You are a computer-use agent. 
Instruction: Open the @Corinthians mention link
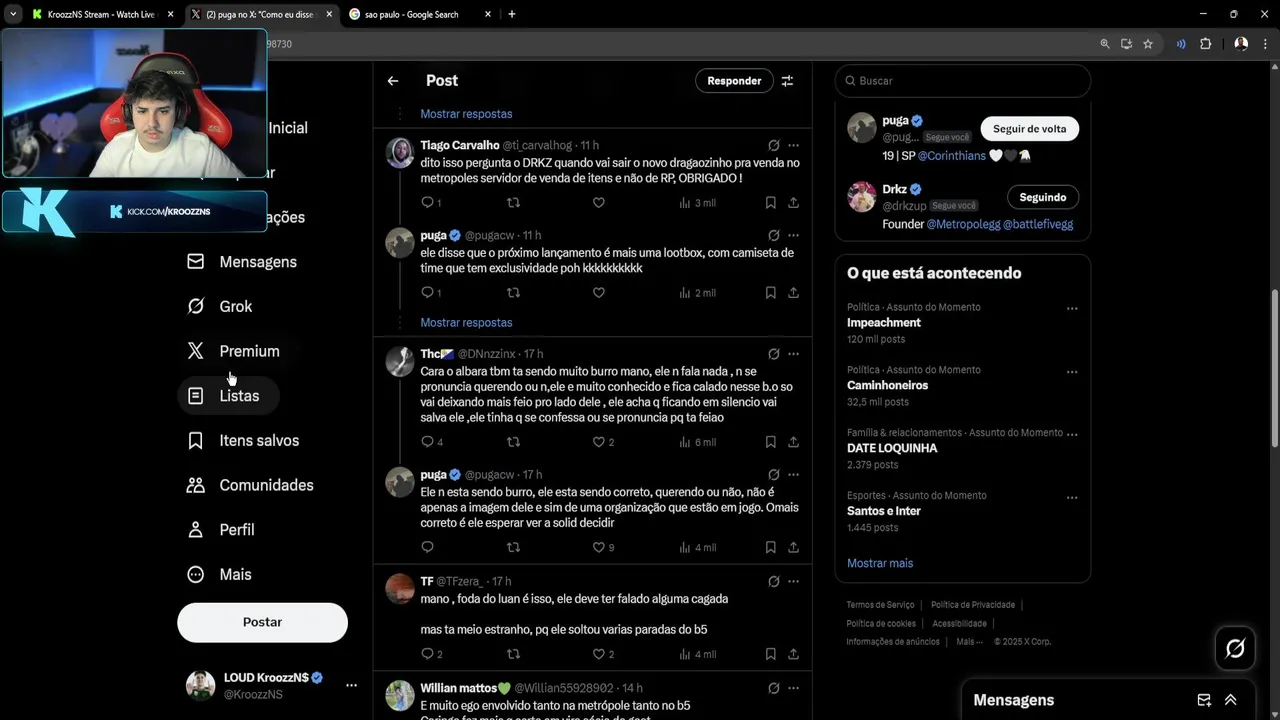(951, 156)
